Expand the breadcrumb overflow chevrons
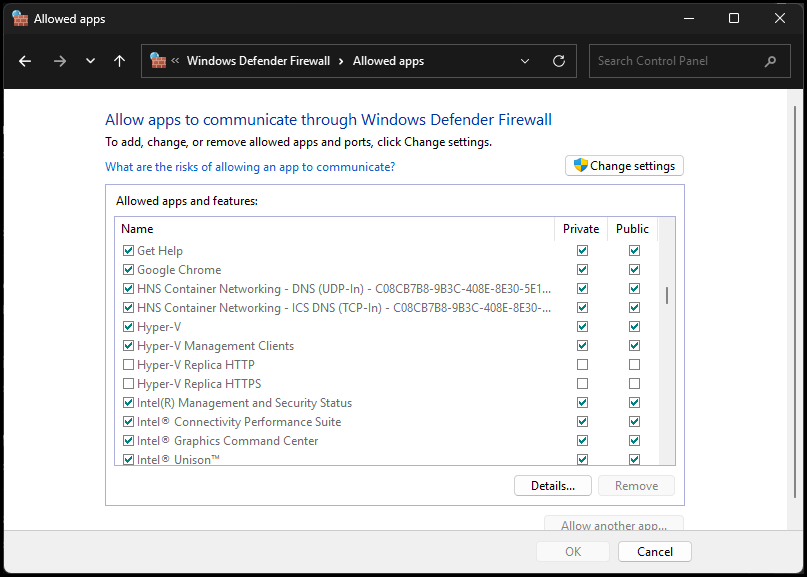Image resolution: width=807 pixels, height=577 pixels. pyautogui.click(x=176, y=61)
